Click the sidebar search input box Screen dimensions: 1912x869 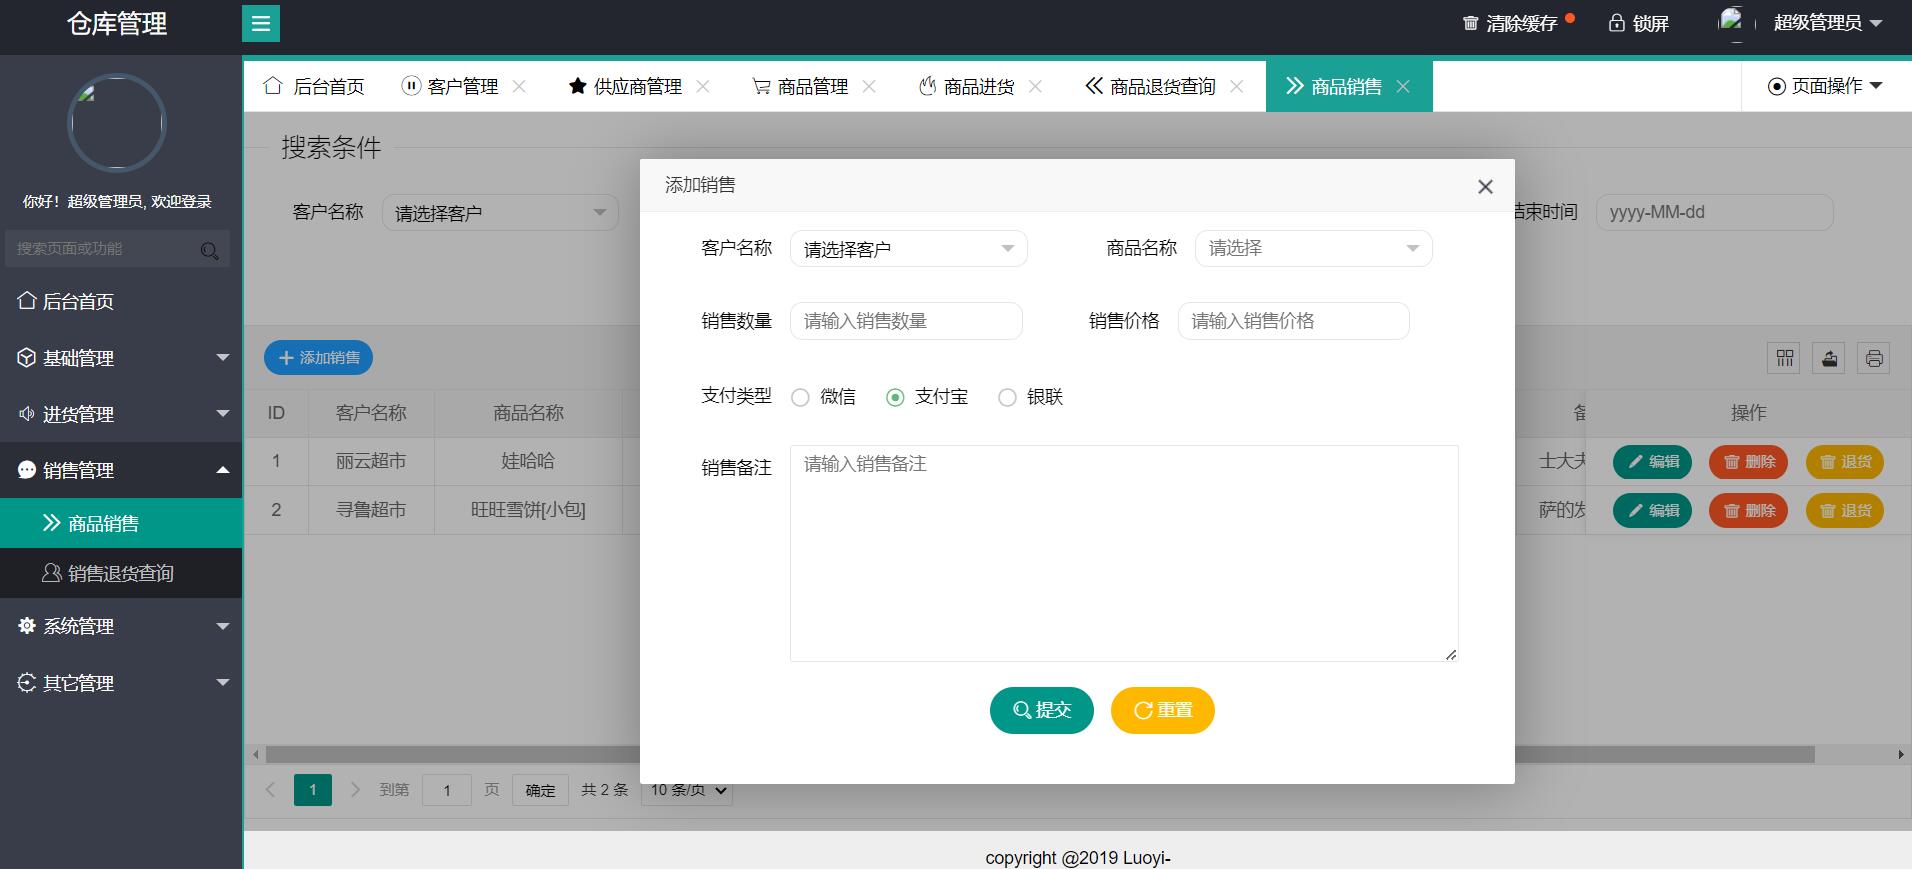click(x=116, y=249)
